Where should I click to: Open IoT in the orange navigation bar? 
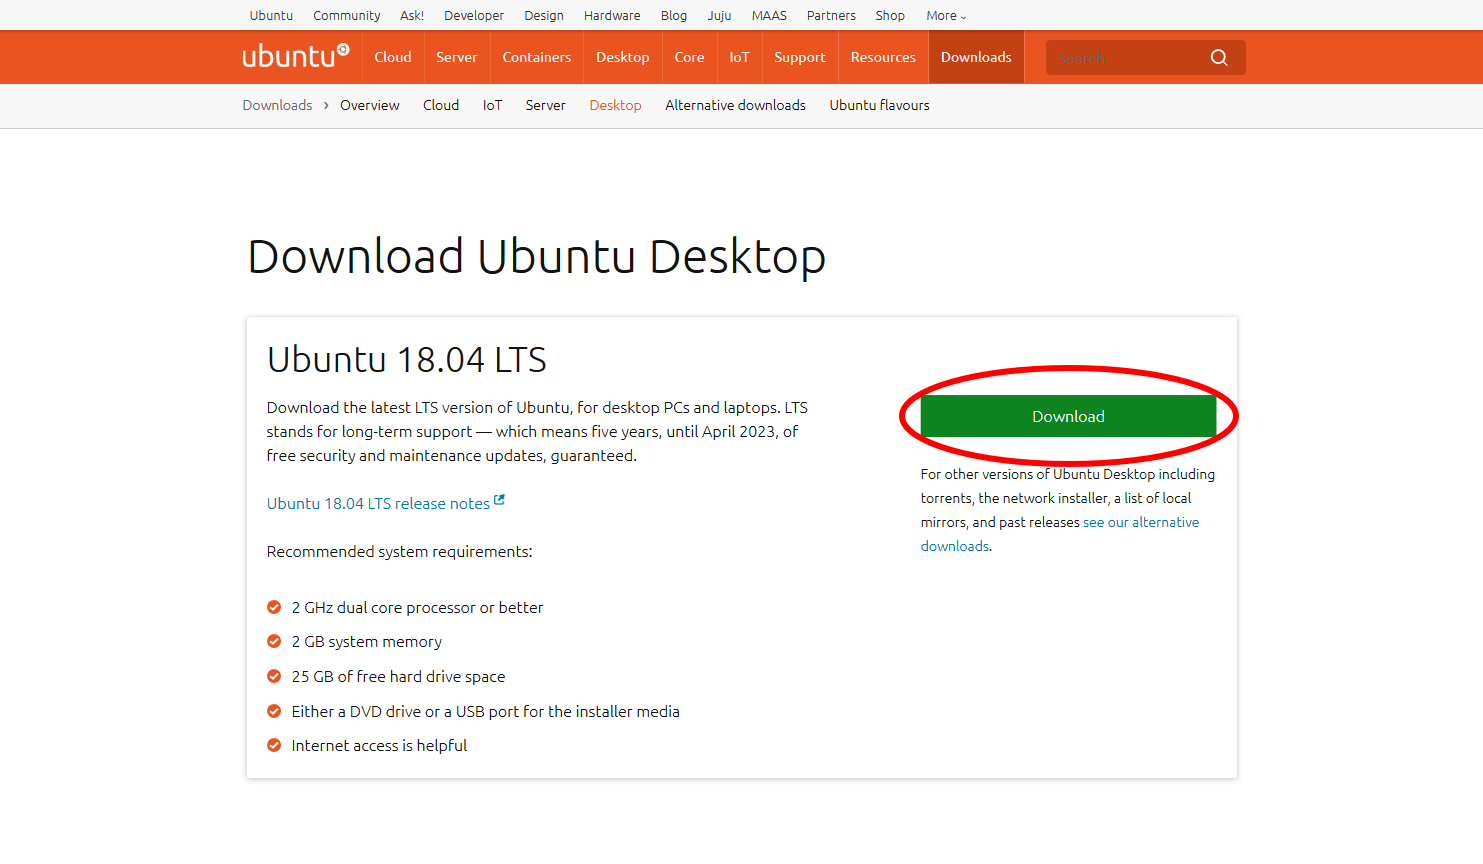739,57
